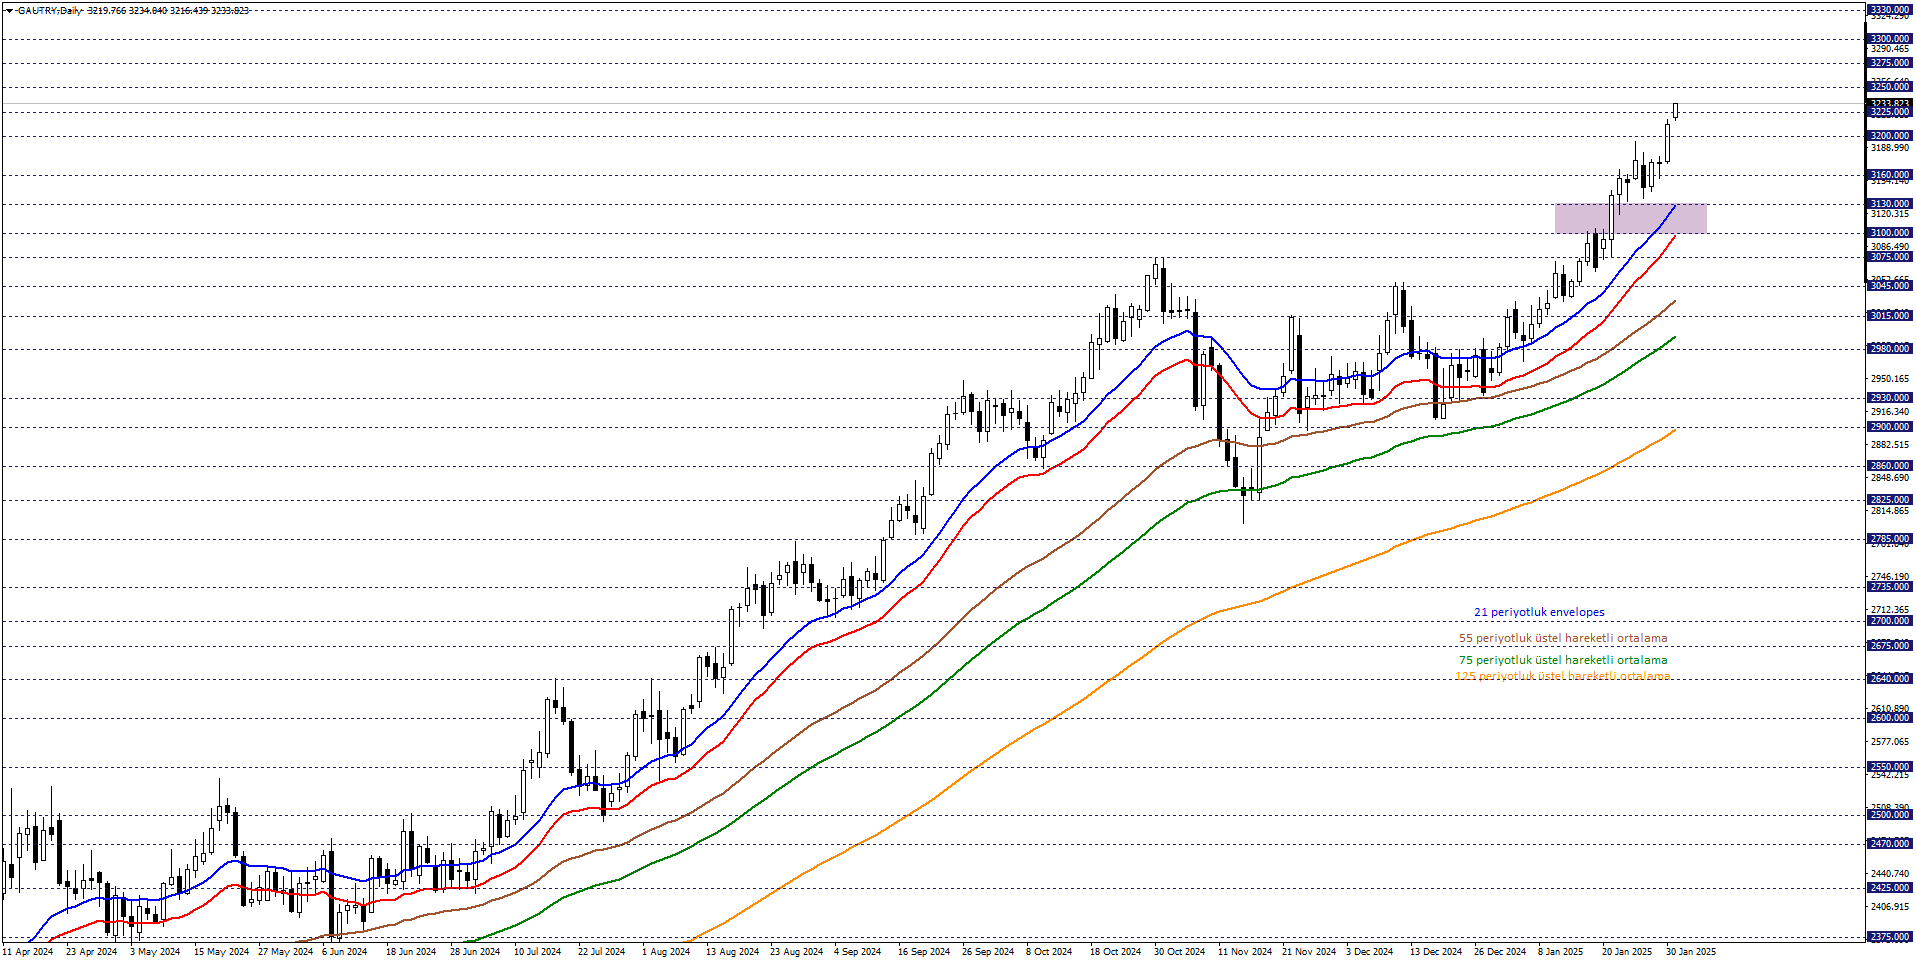The image size is (1916, 963).
Task: Click the 2500.000 price level label
Action: point(1889,815)
